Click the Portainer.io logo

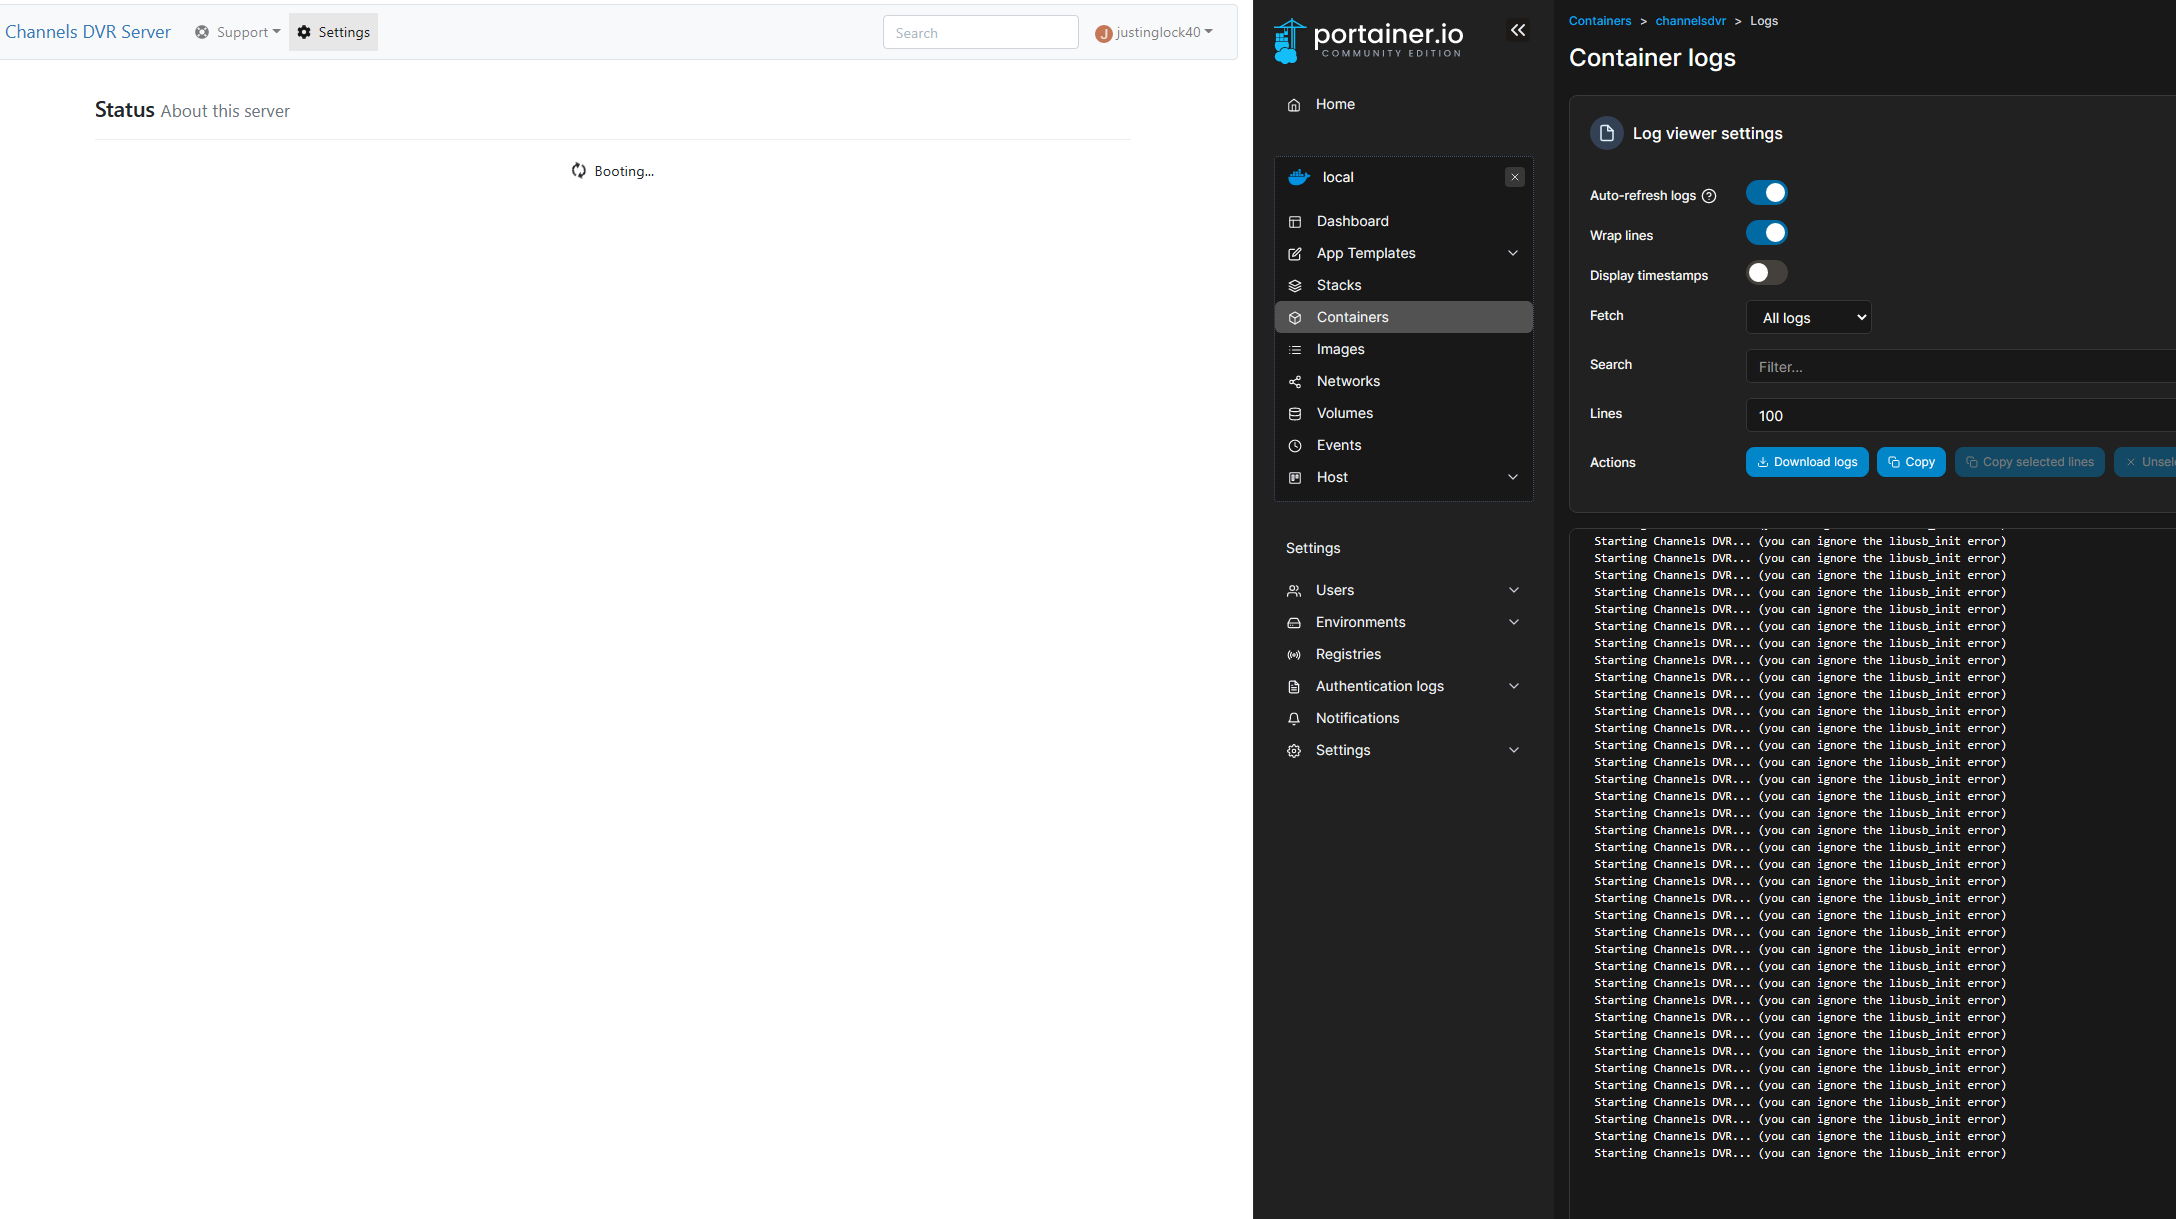coord(1367,40)
